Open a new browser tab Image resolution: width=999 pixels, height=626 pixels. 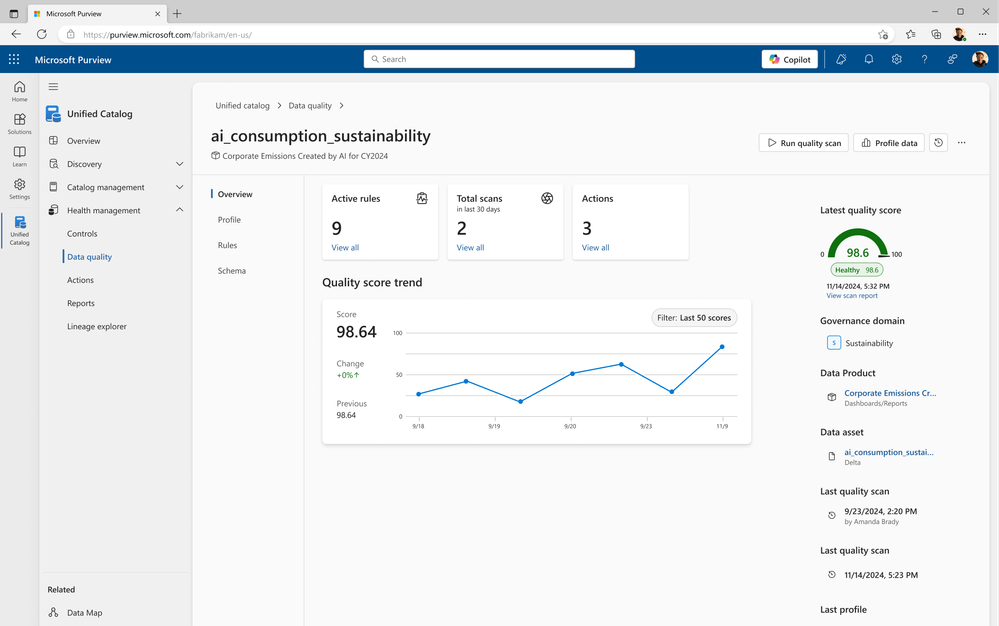point(177,13)
